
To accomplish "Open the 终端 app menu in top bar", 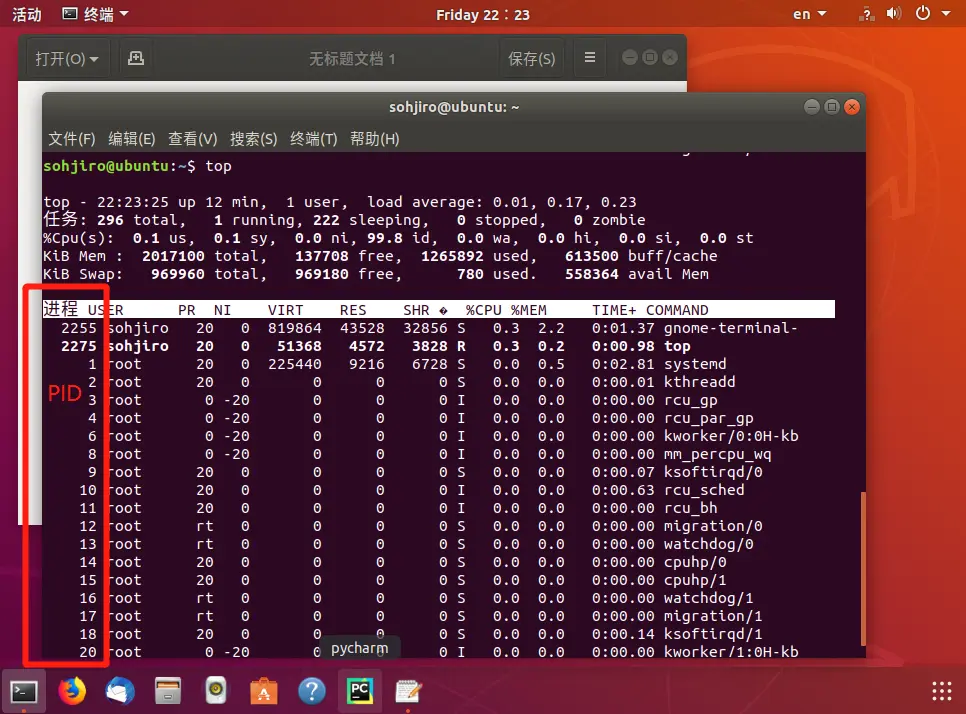I will [x=95, y=14].
